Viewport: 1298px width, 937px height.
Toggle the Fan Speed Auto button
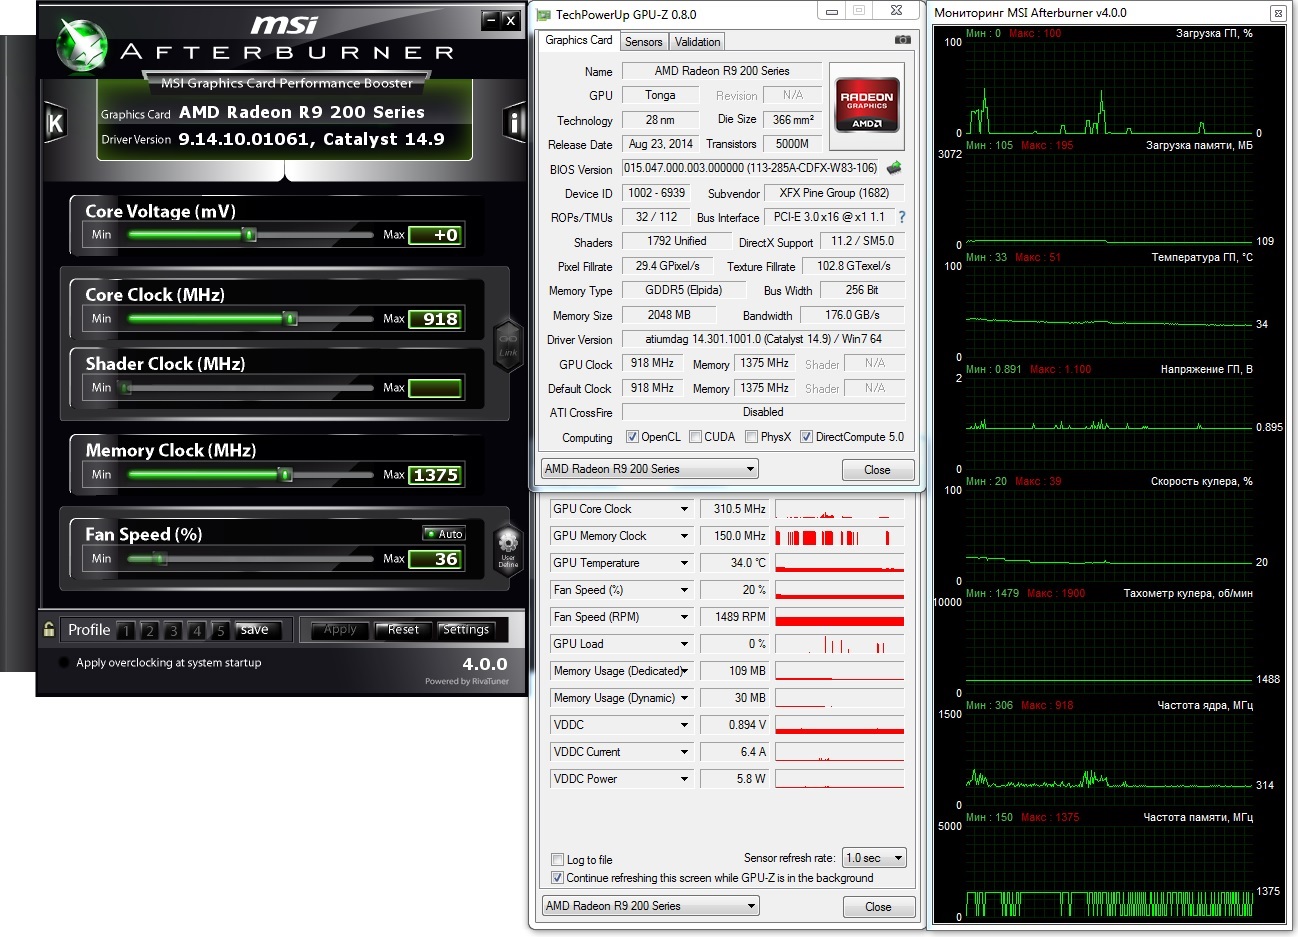(444, 534)
